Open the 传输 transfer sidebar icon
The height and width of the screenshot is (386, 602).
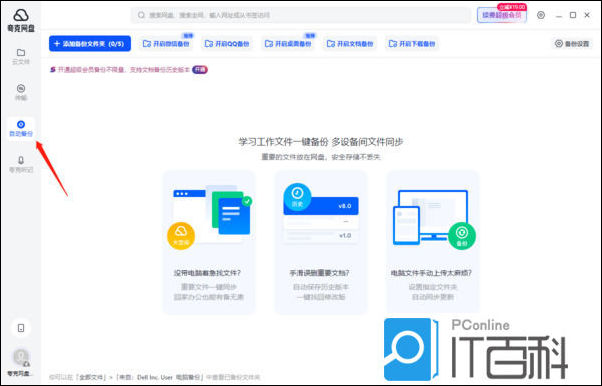(21, 92)
